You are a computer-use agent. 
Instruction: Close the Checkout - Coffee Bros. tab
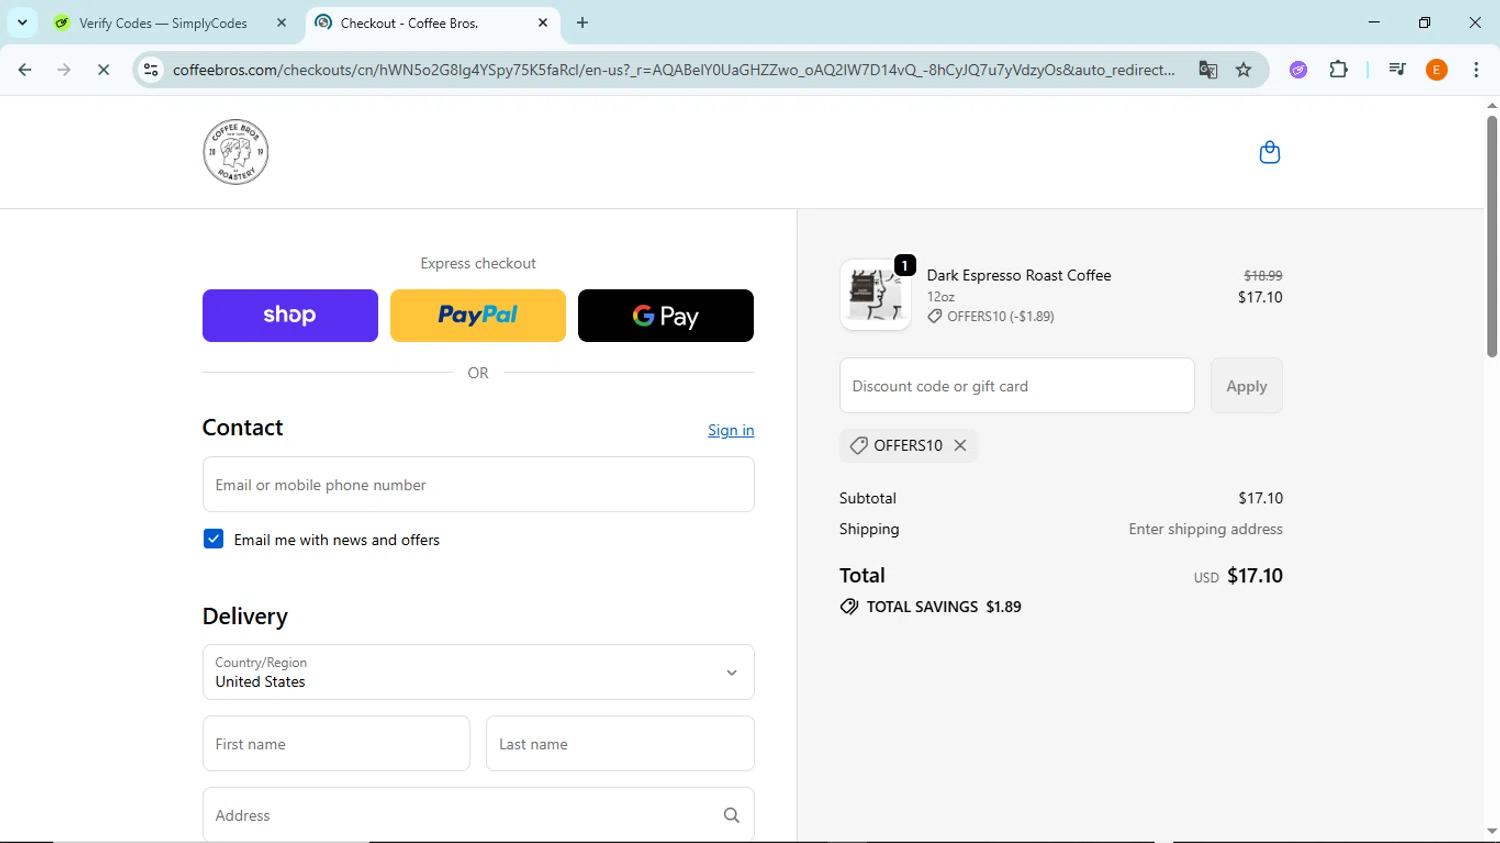pos(543,22)
